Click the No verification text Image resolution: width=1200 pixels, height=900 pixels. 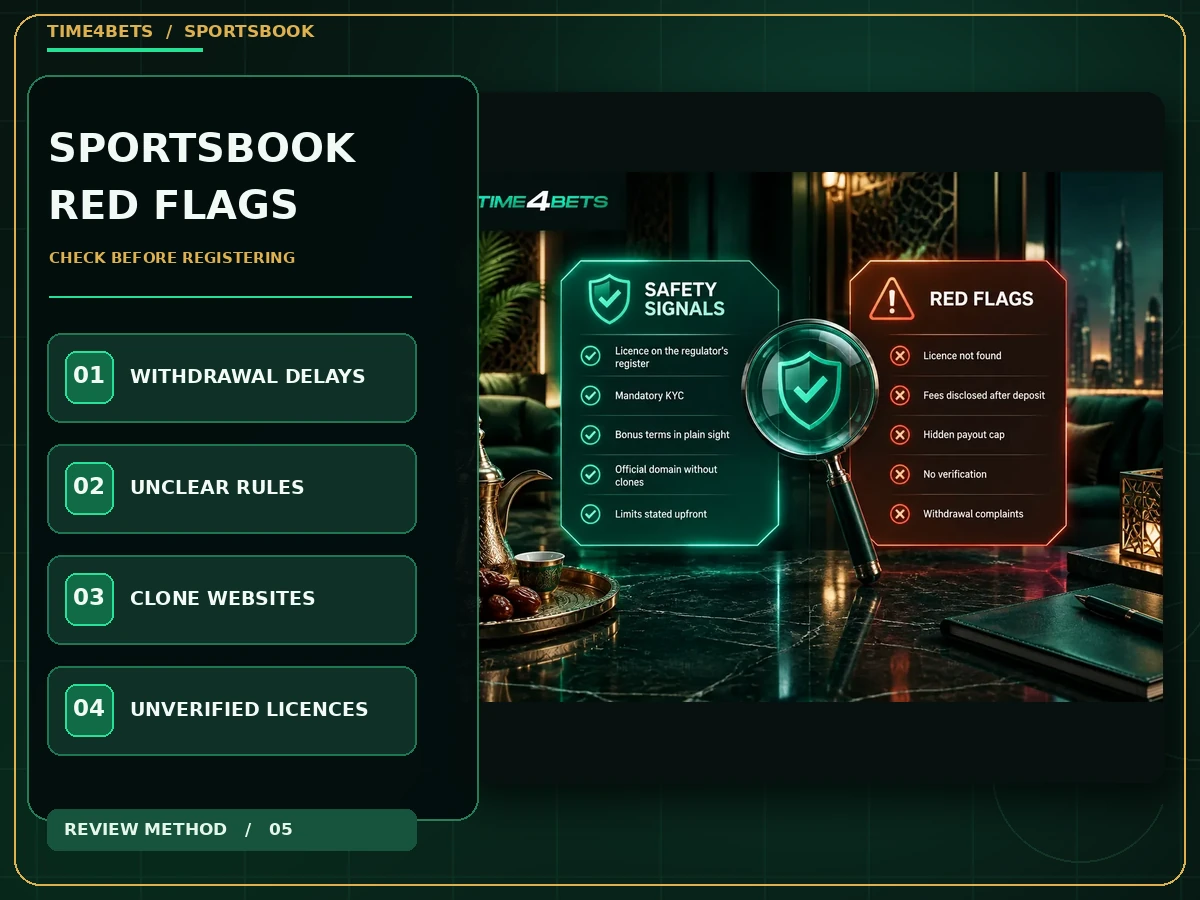click(x=955, y=475)
